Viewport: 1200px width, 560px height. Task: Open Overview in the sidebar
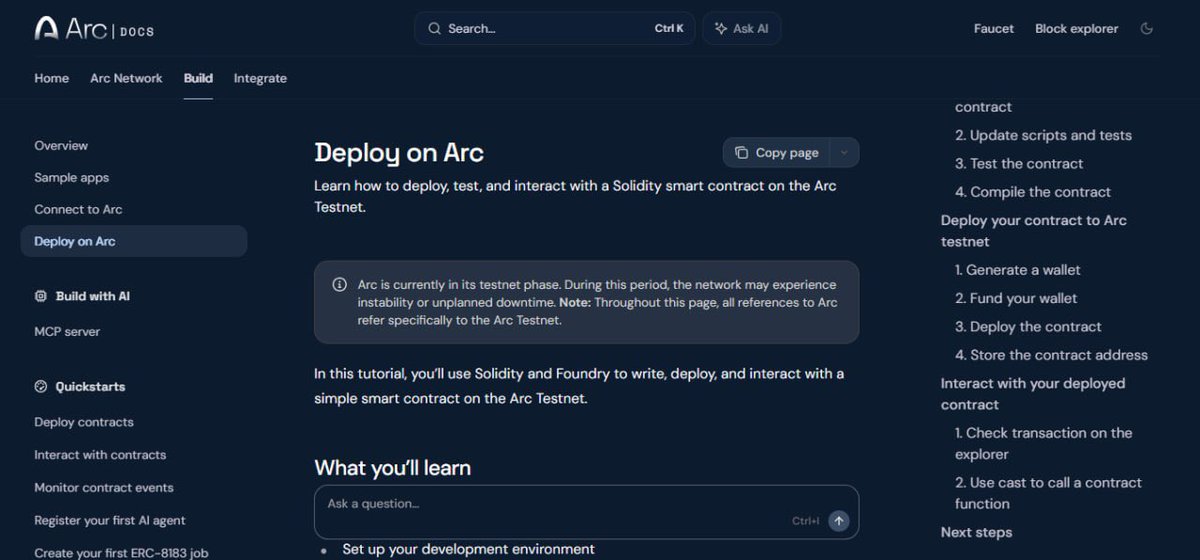(x=61, y=146)
